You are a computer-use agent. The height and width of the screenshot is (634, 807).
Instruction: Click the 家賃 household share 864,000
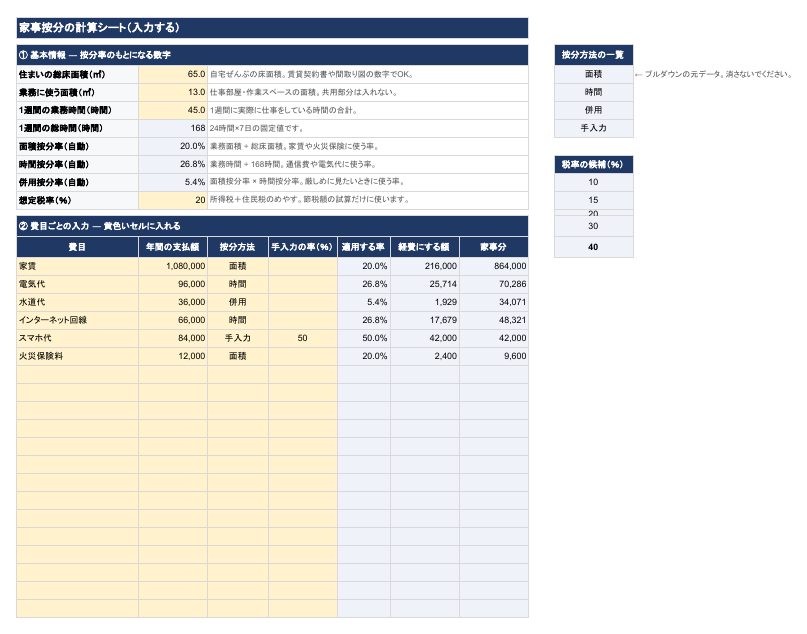pos(494,266)
